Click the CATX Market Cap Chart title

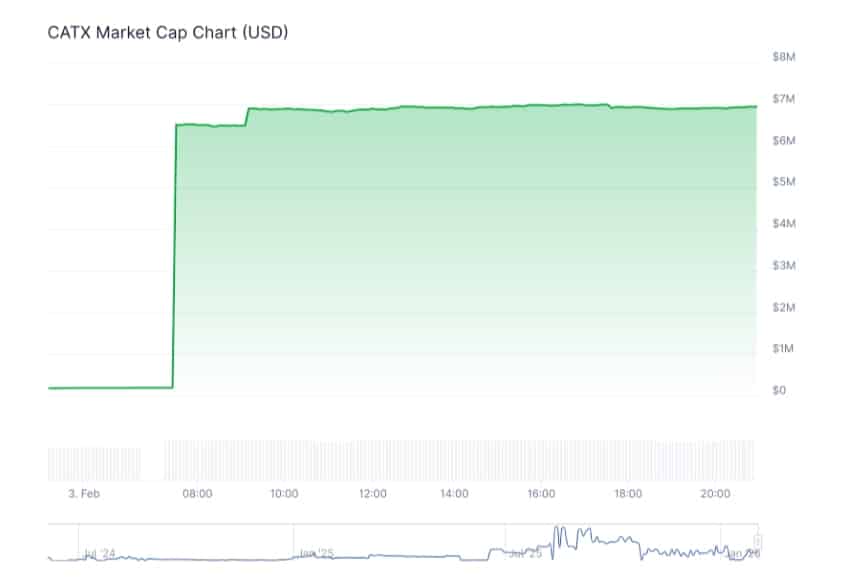click(x=168, y=33)
